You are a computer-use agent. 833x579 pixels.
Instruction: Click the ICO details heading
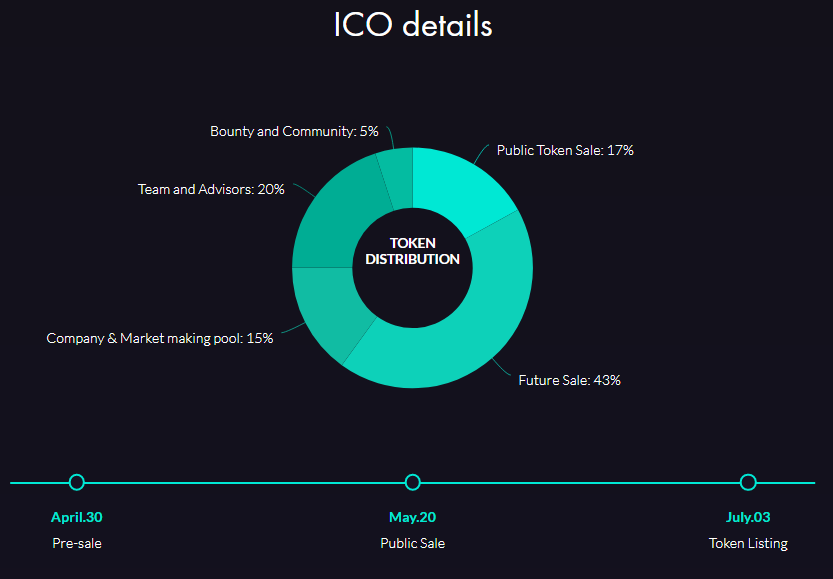[413, 25]
